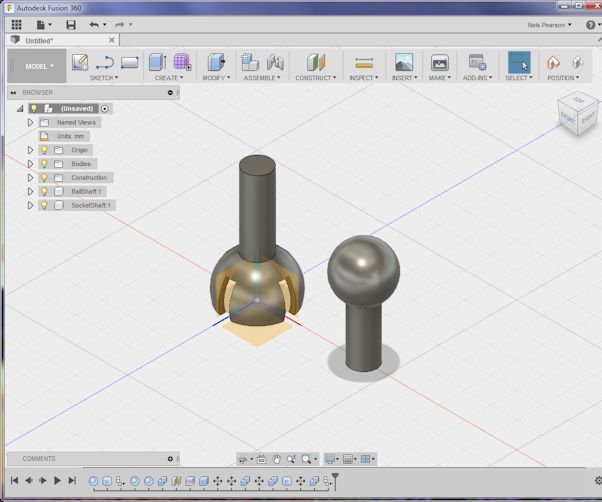The image size is (602, 502).
Task: Open the SKETCH menu
Action: [x=104, y=78]
